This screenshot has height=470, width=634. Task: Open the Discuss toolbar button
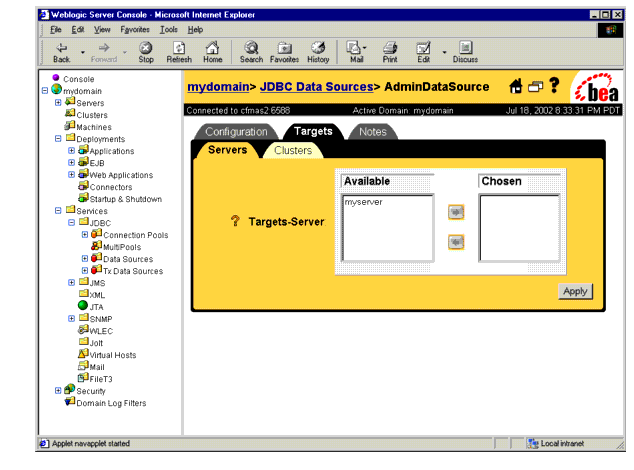[465, 53]
